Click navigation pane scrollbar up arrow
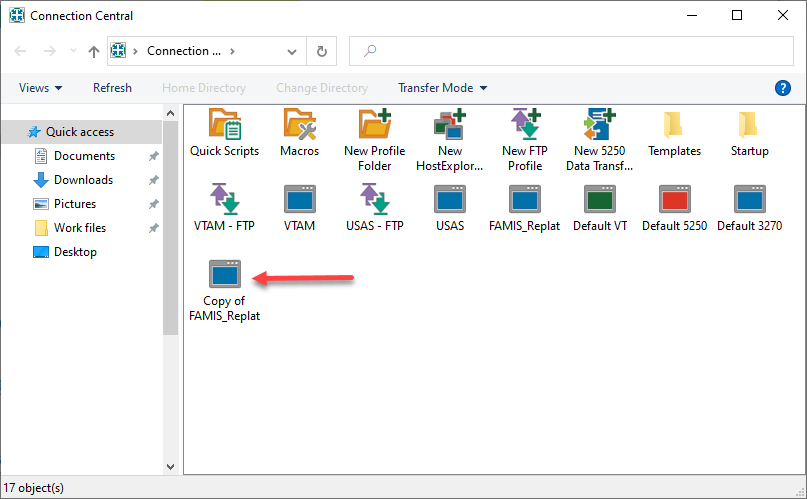Viewport: 807px width, 499px height. (170, 113)
